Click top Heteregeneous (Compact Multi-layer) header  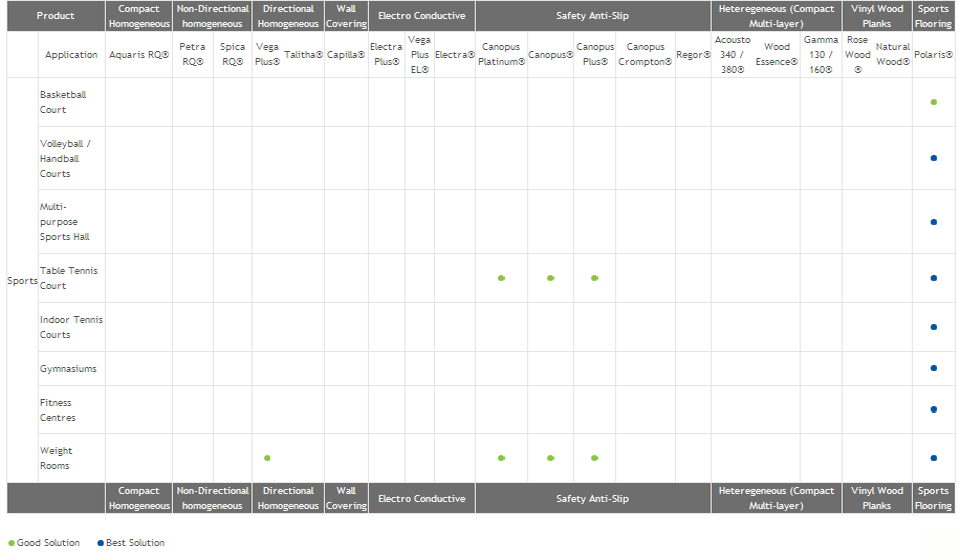click(x=776, y=16)
